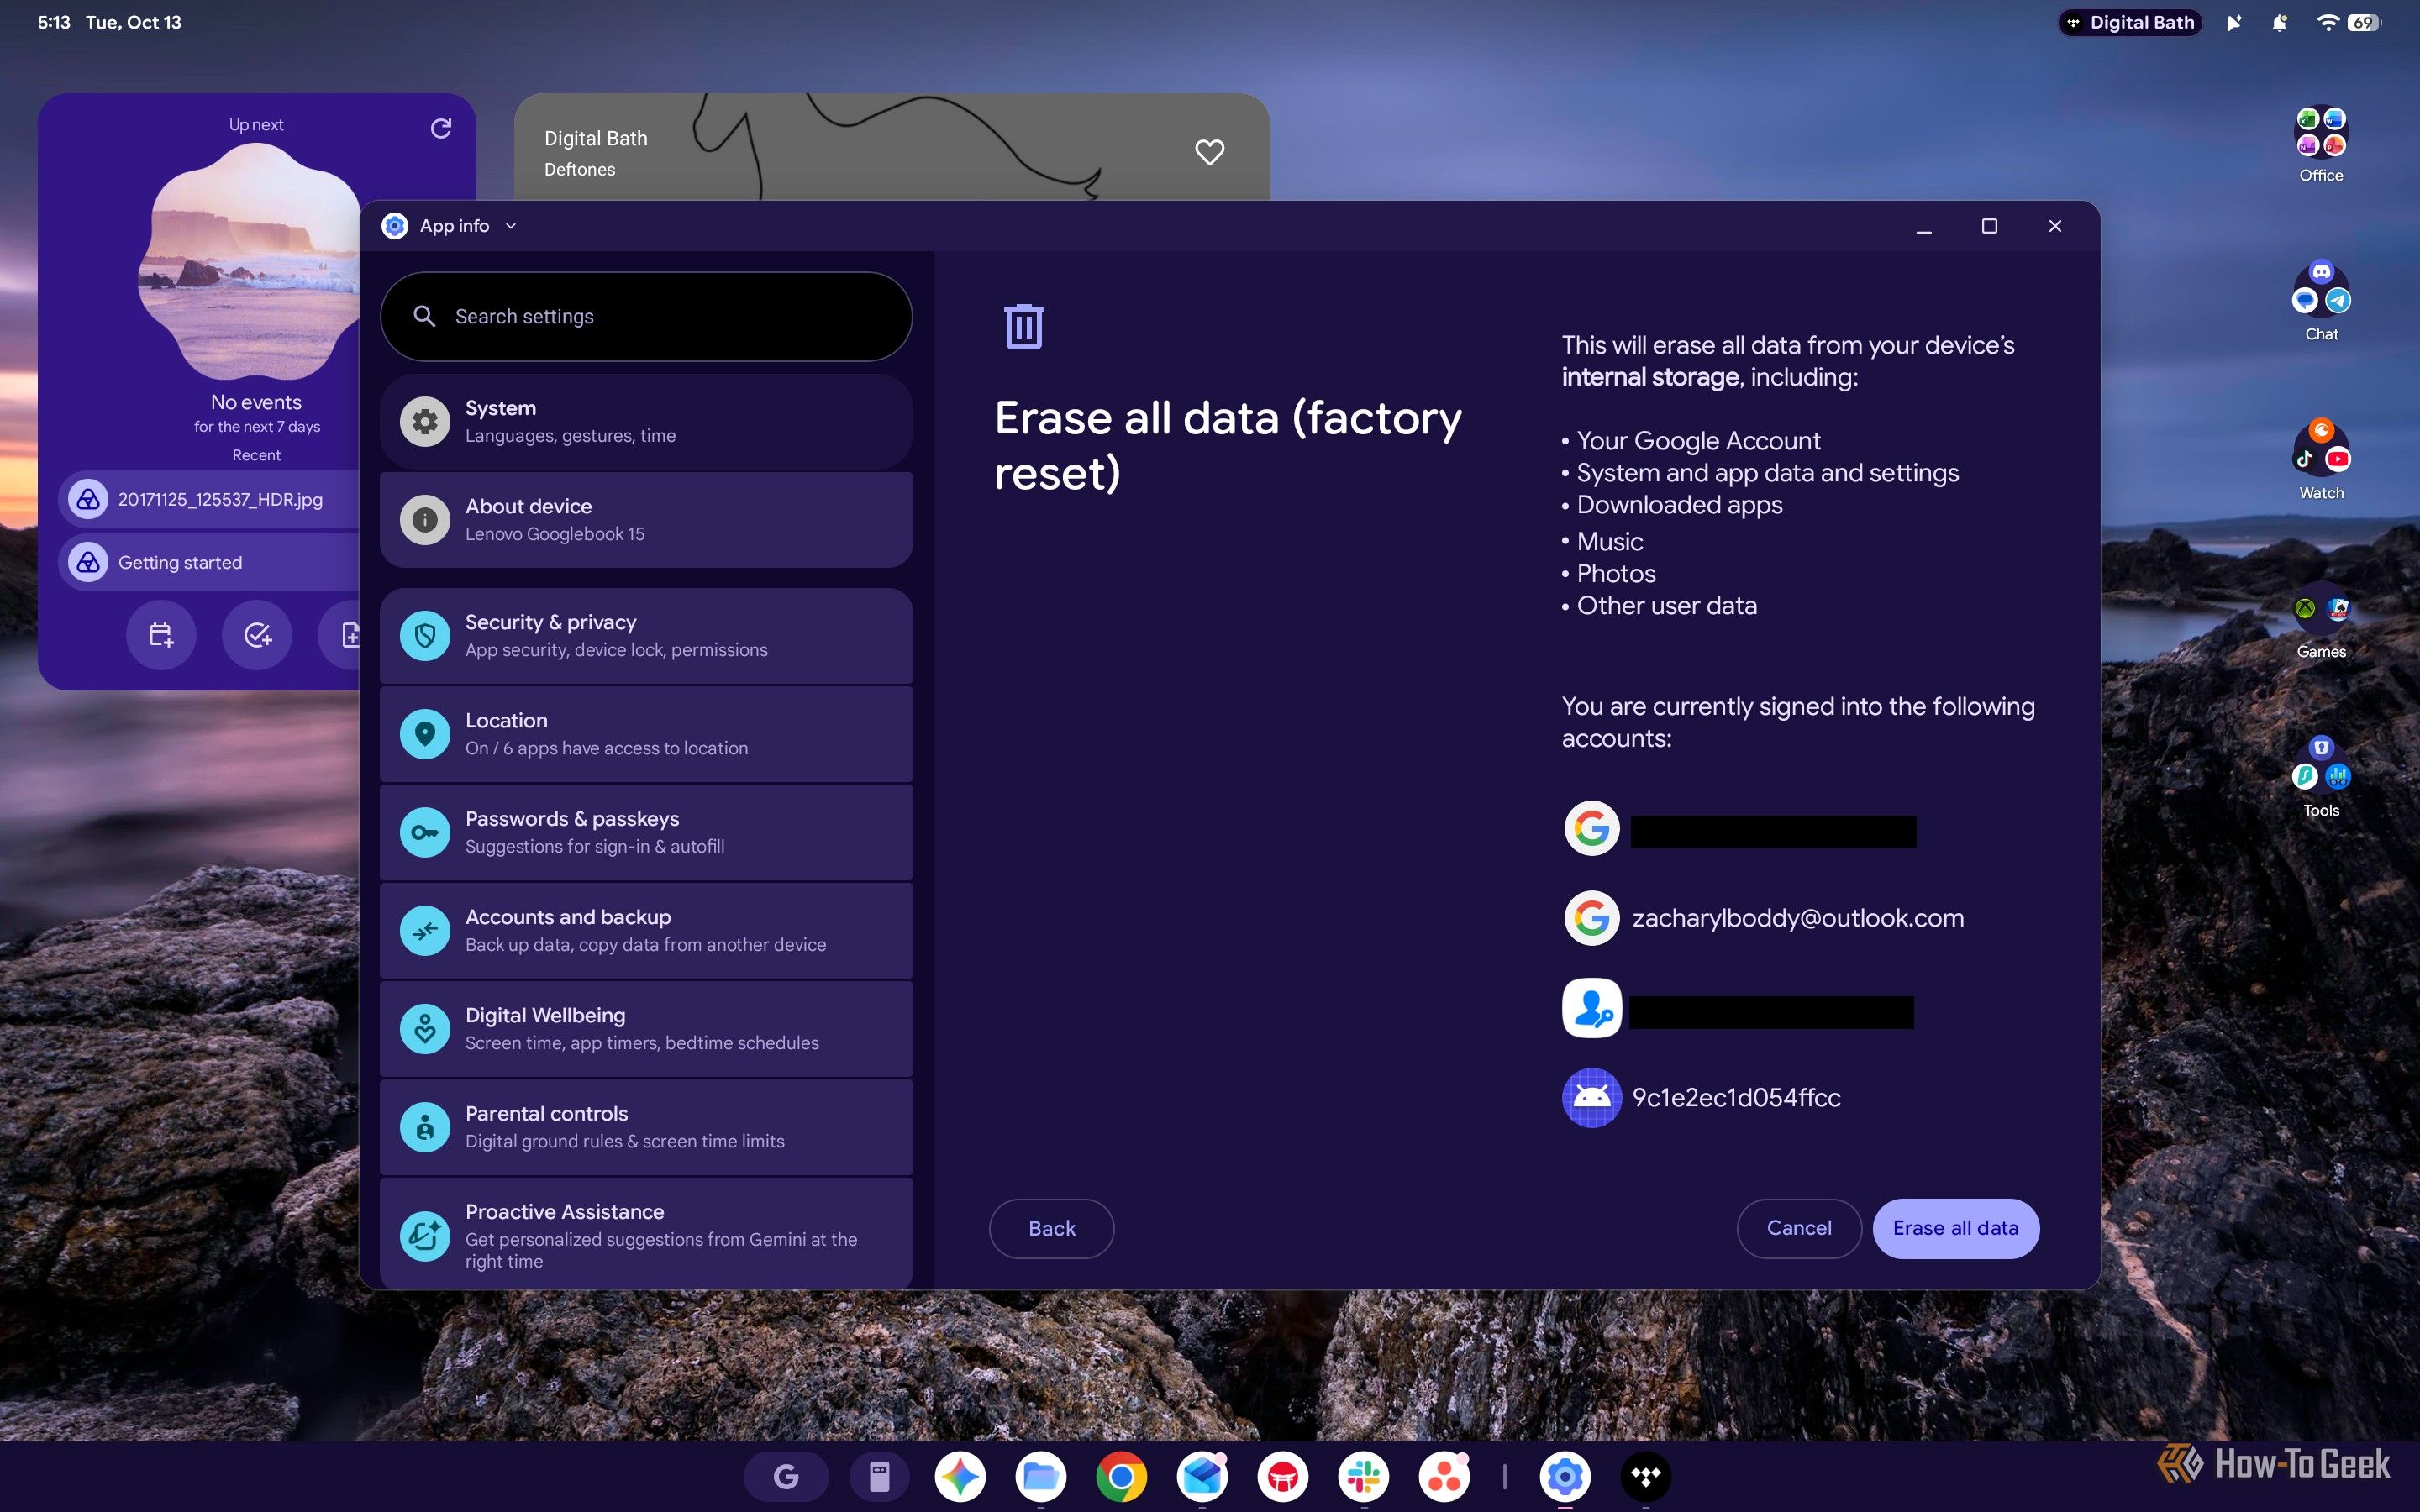
Task: Select the 9c1e2ec1d054ffcc account entry
Action: (x=1702, y=1097)
